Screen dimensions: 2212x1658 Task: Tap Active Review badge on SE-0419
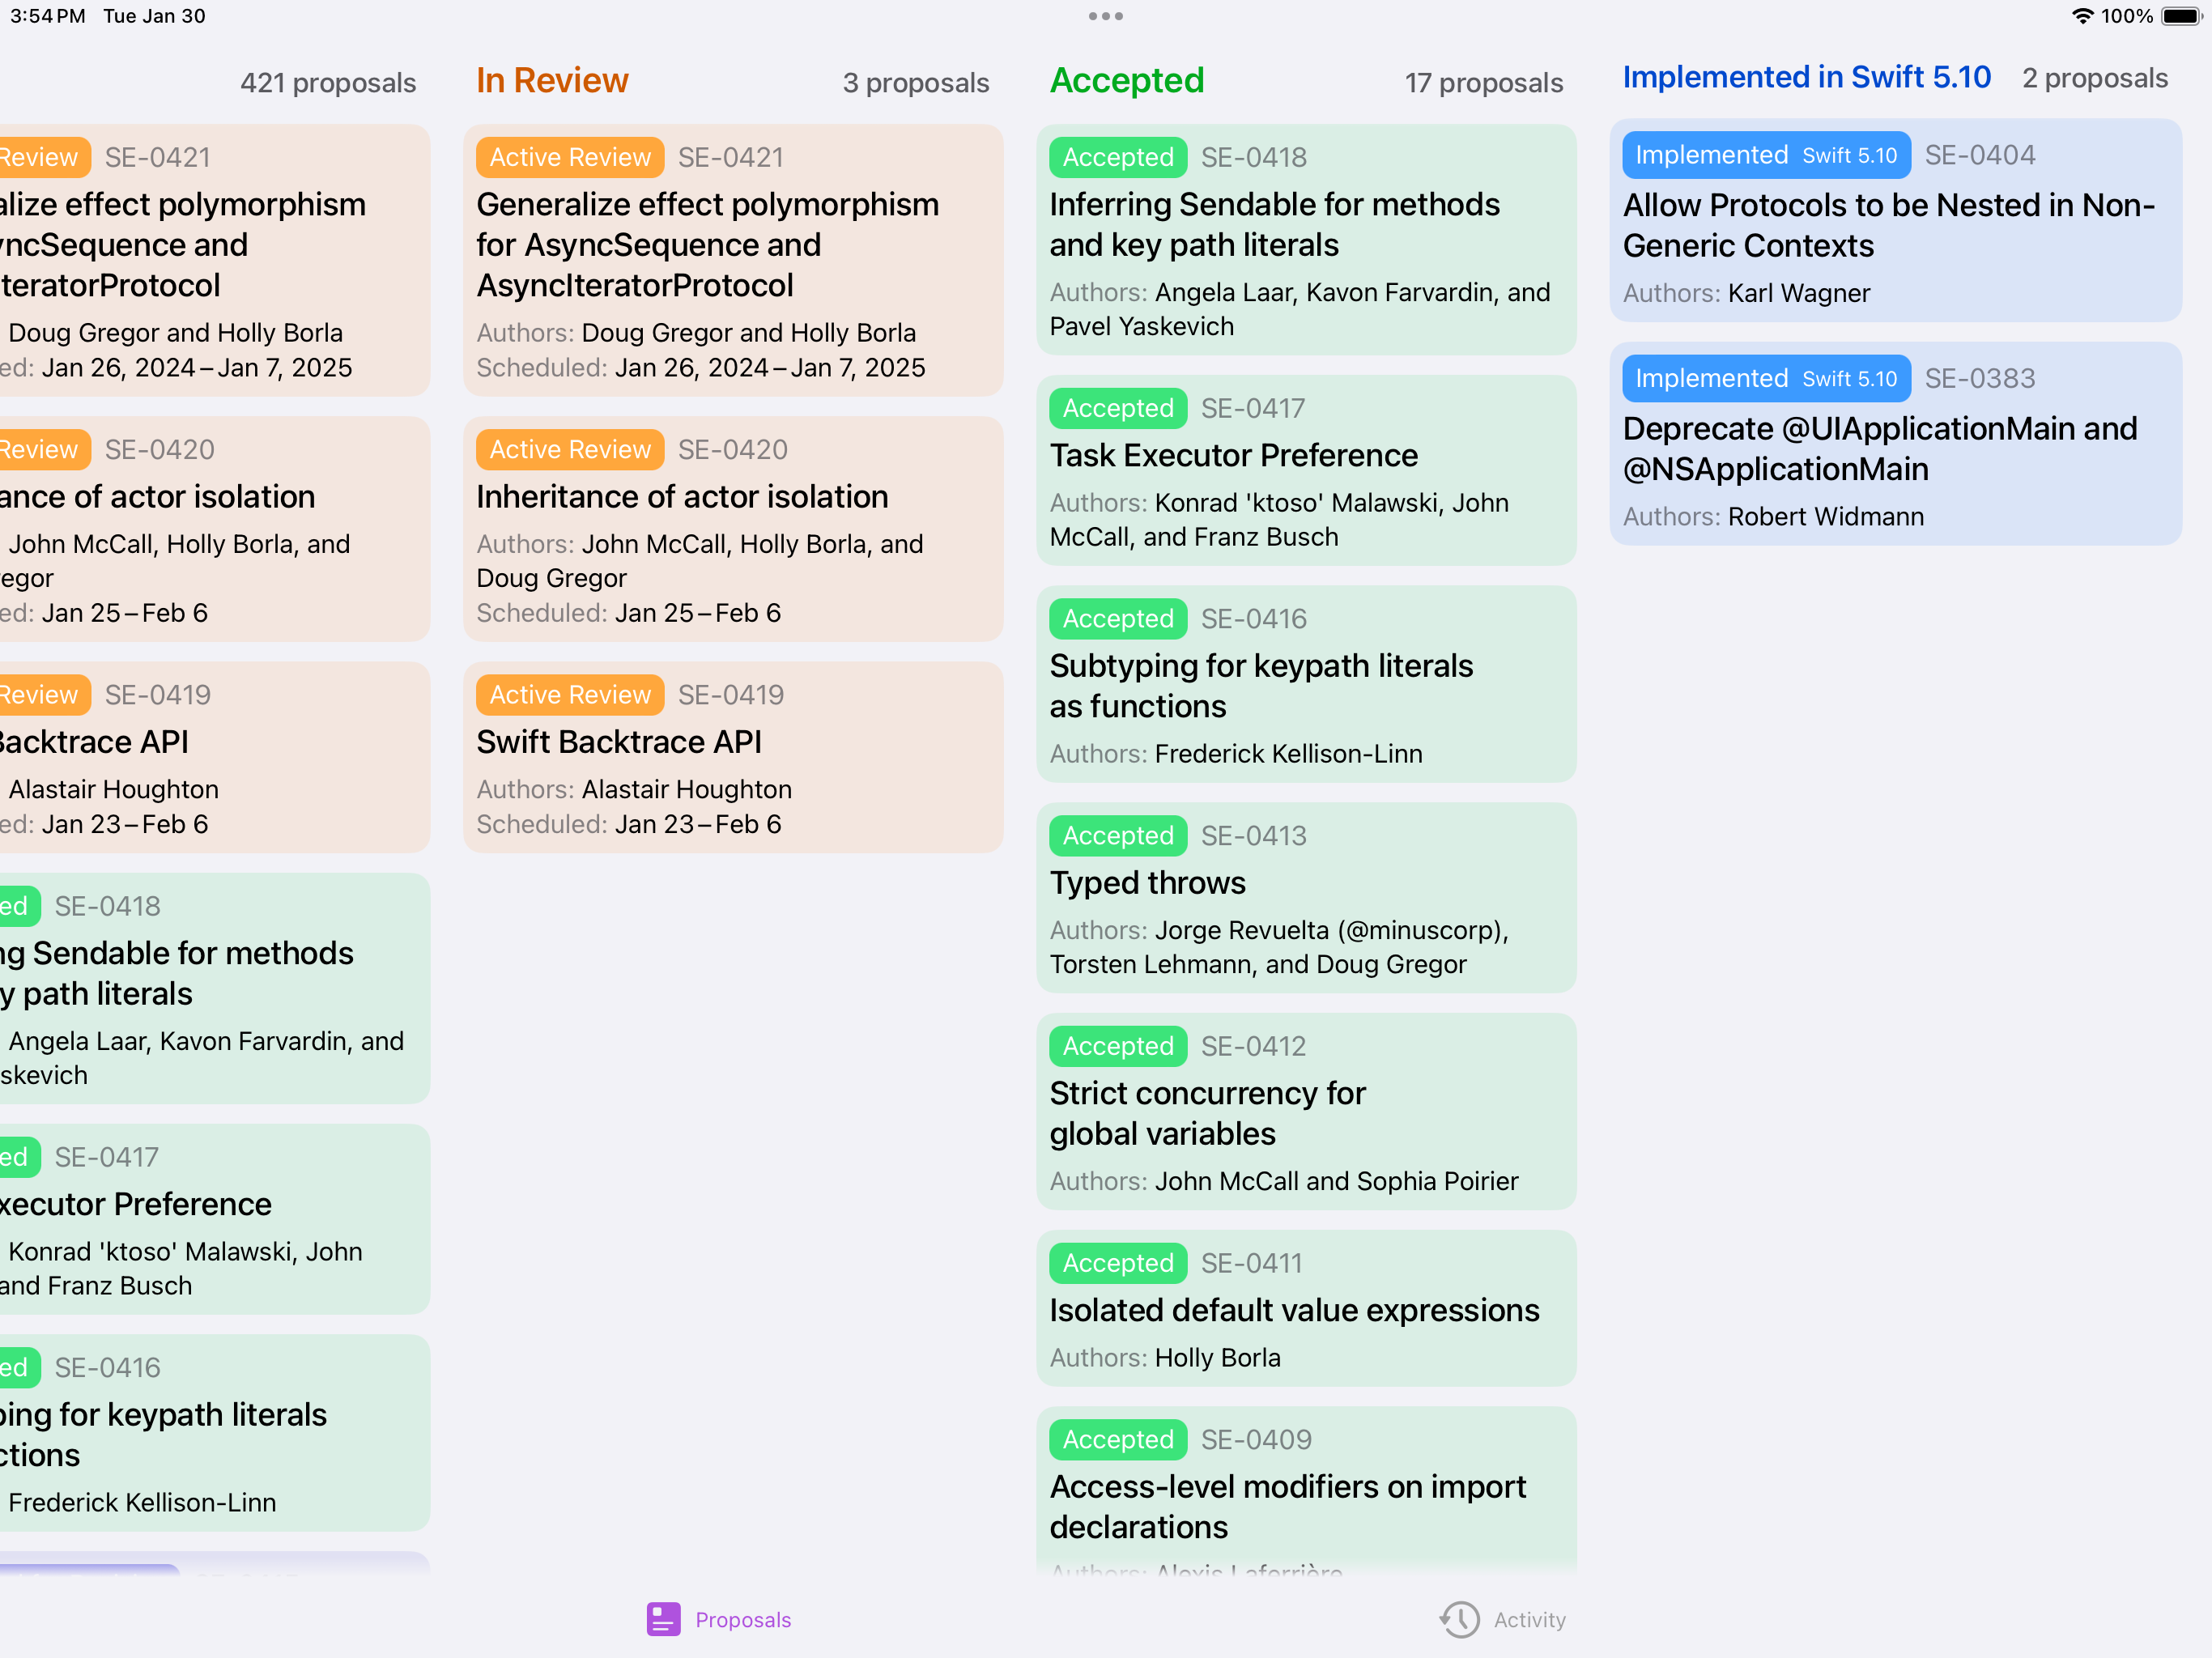coord(570,694)
